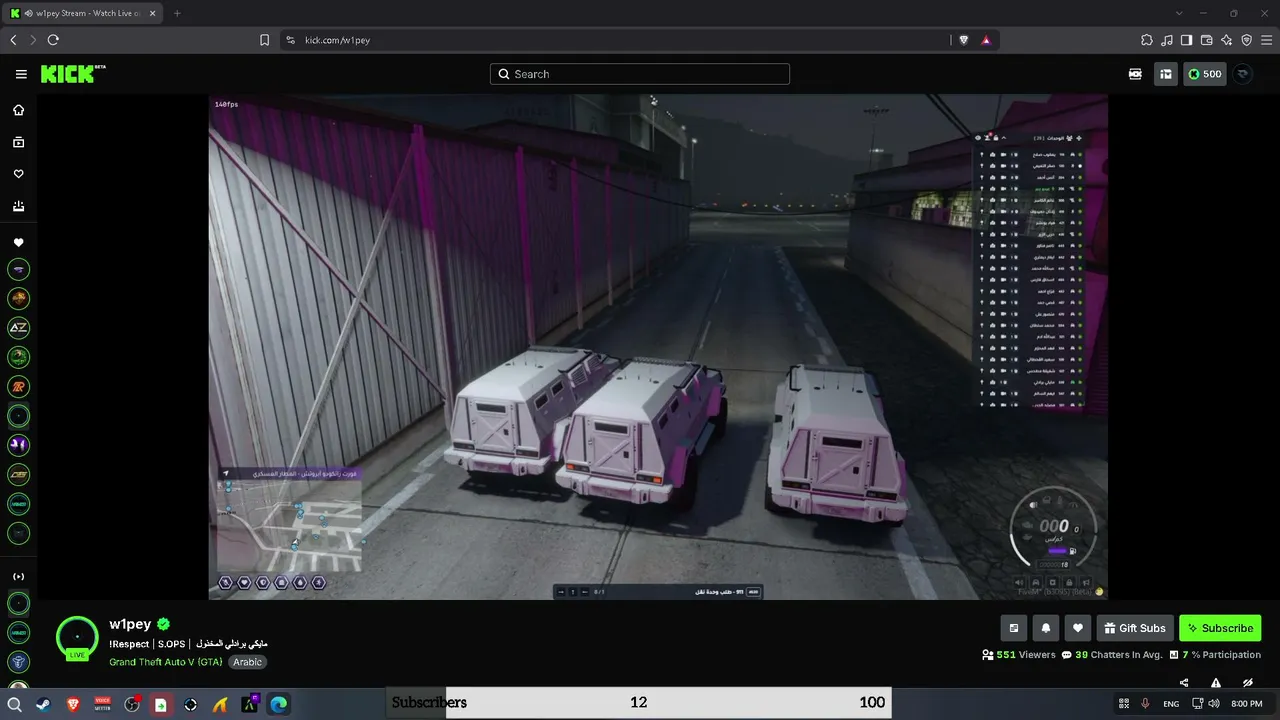1280x720 pixels.
Task: Open Microsoft Edge from the taskbar
Action: [278, 704]
